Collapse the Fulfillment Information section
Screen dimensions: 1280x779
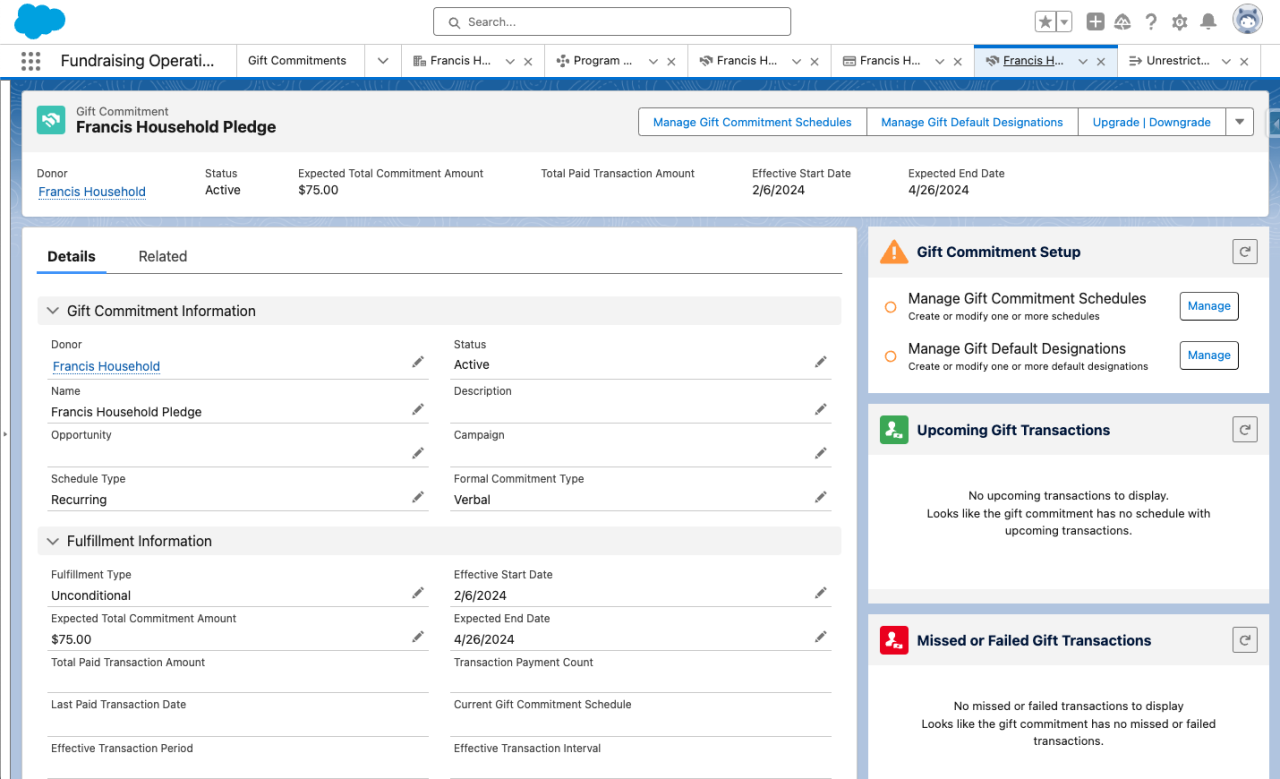53,541
